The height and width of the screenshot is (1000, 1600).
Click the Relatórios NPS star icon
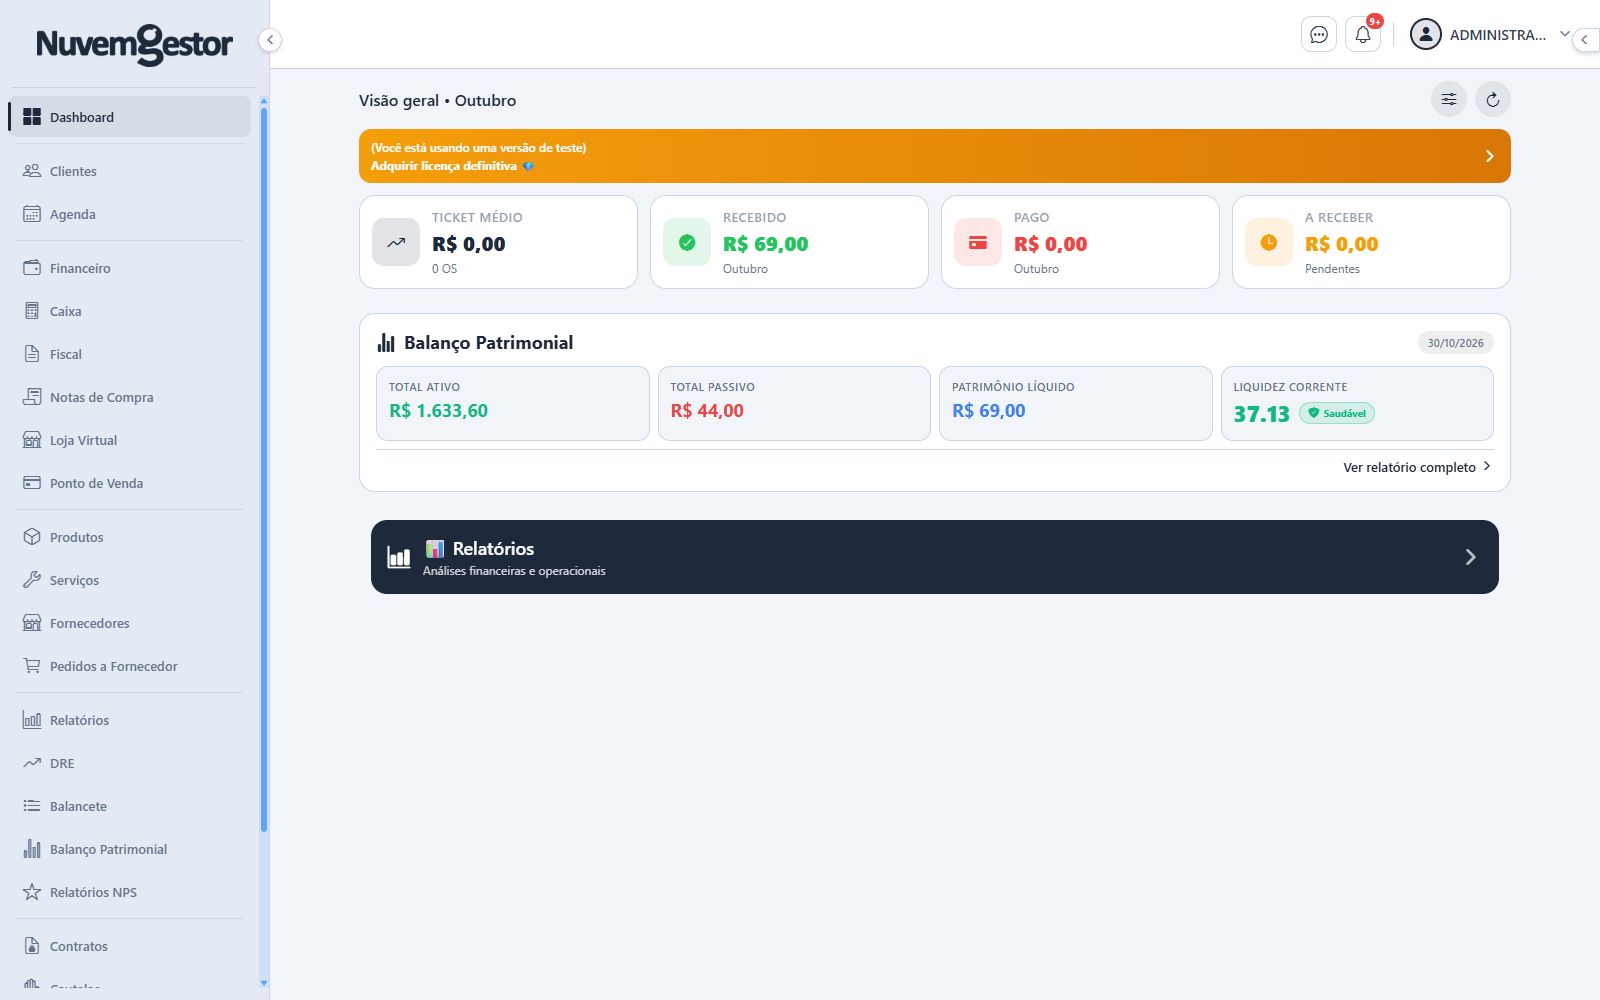pos(32,892)
